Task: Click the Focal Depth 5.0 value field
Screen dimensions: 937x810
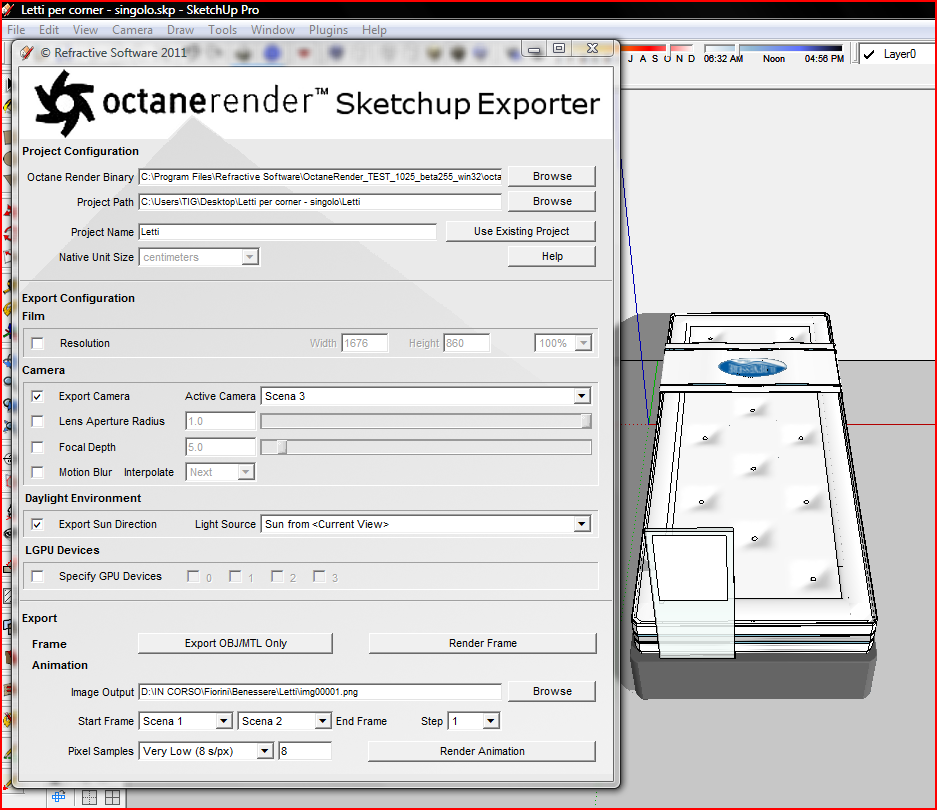Action: (x=221, y=447)
